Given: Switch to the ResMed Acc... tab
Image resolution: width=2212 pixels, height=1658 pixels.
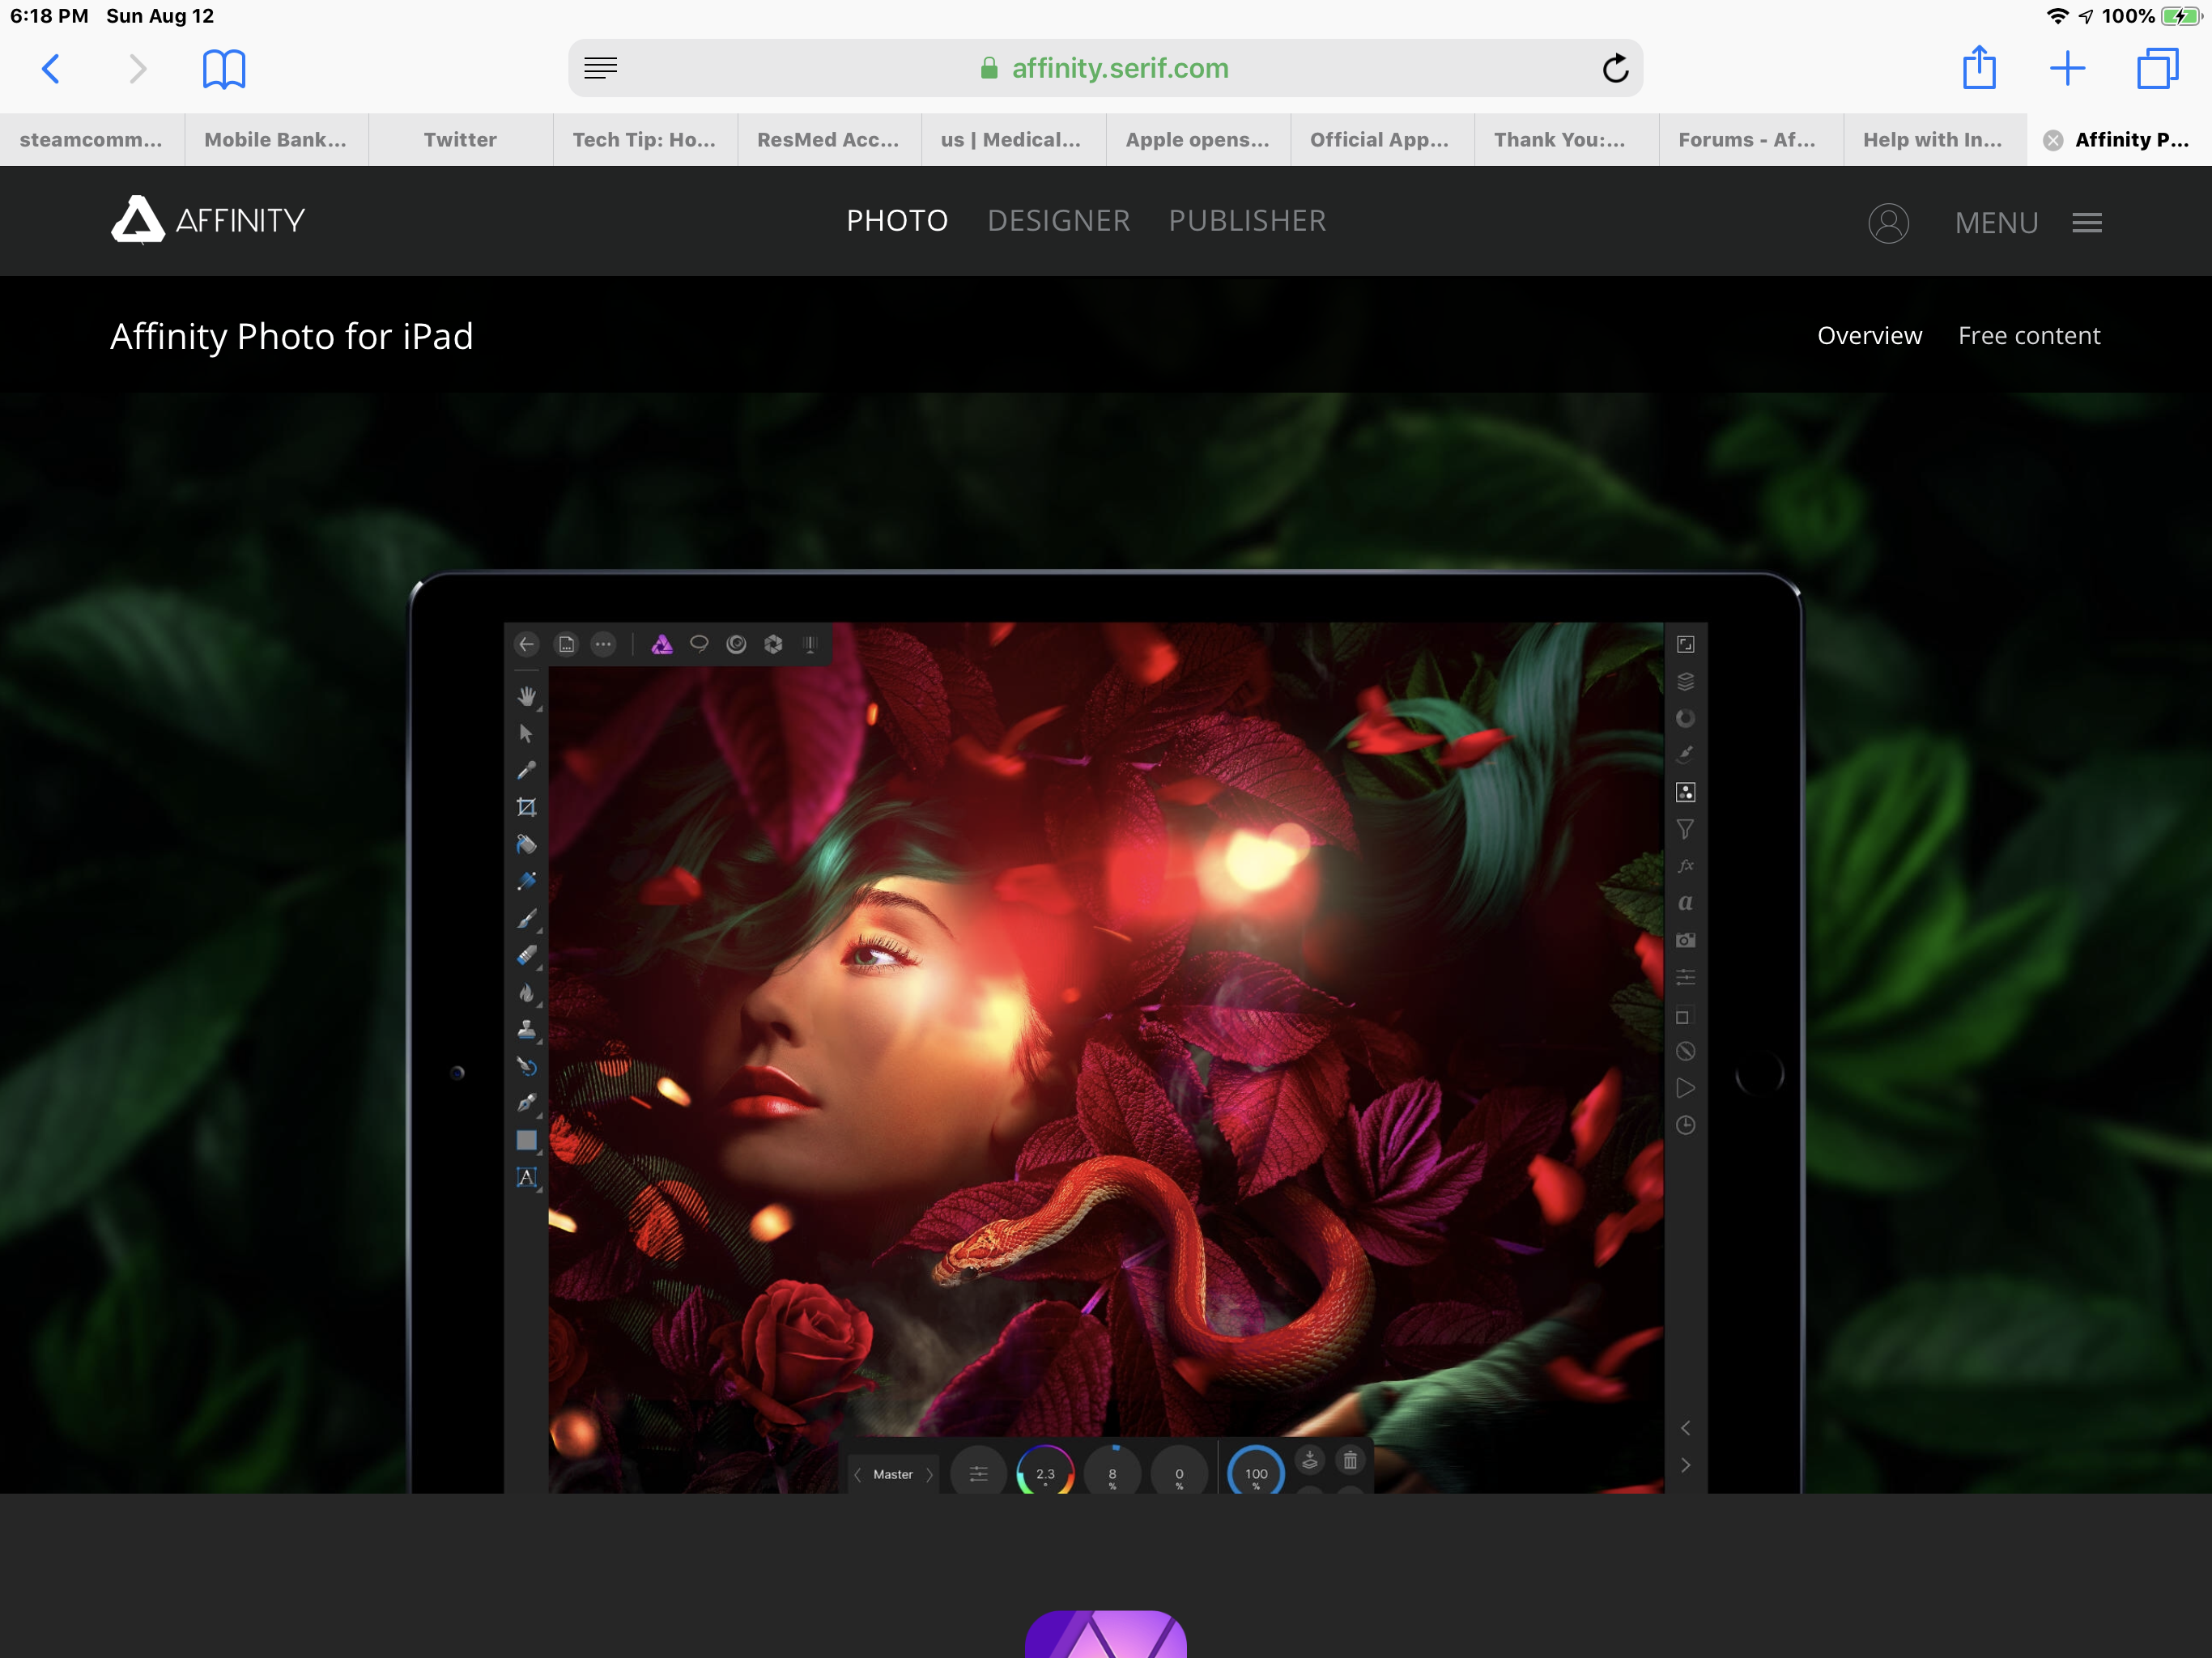Looking at the screenshot, I should [828, 140].
